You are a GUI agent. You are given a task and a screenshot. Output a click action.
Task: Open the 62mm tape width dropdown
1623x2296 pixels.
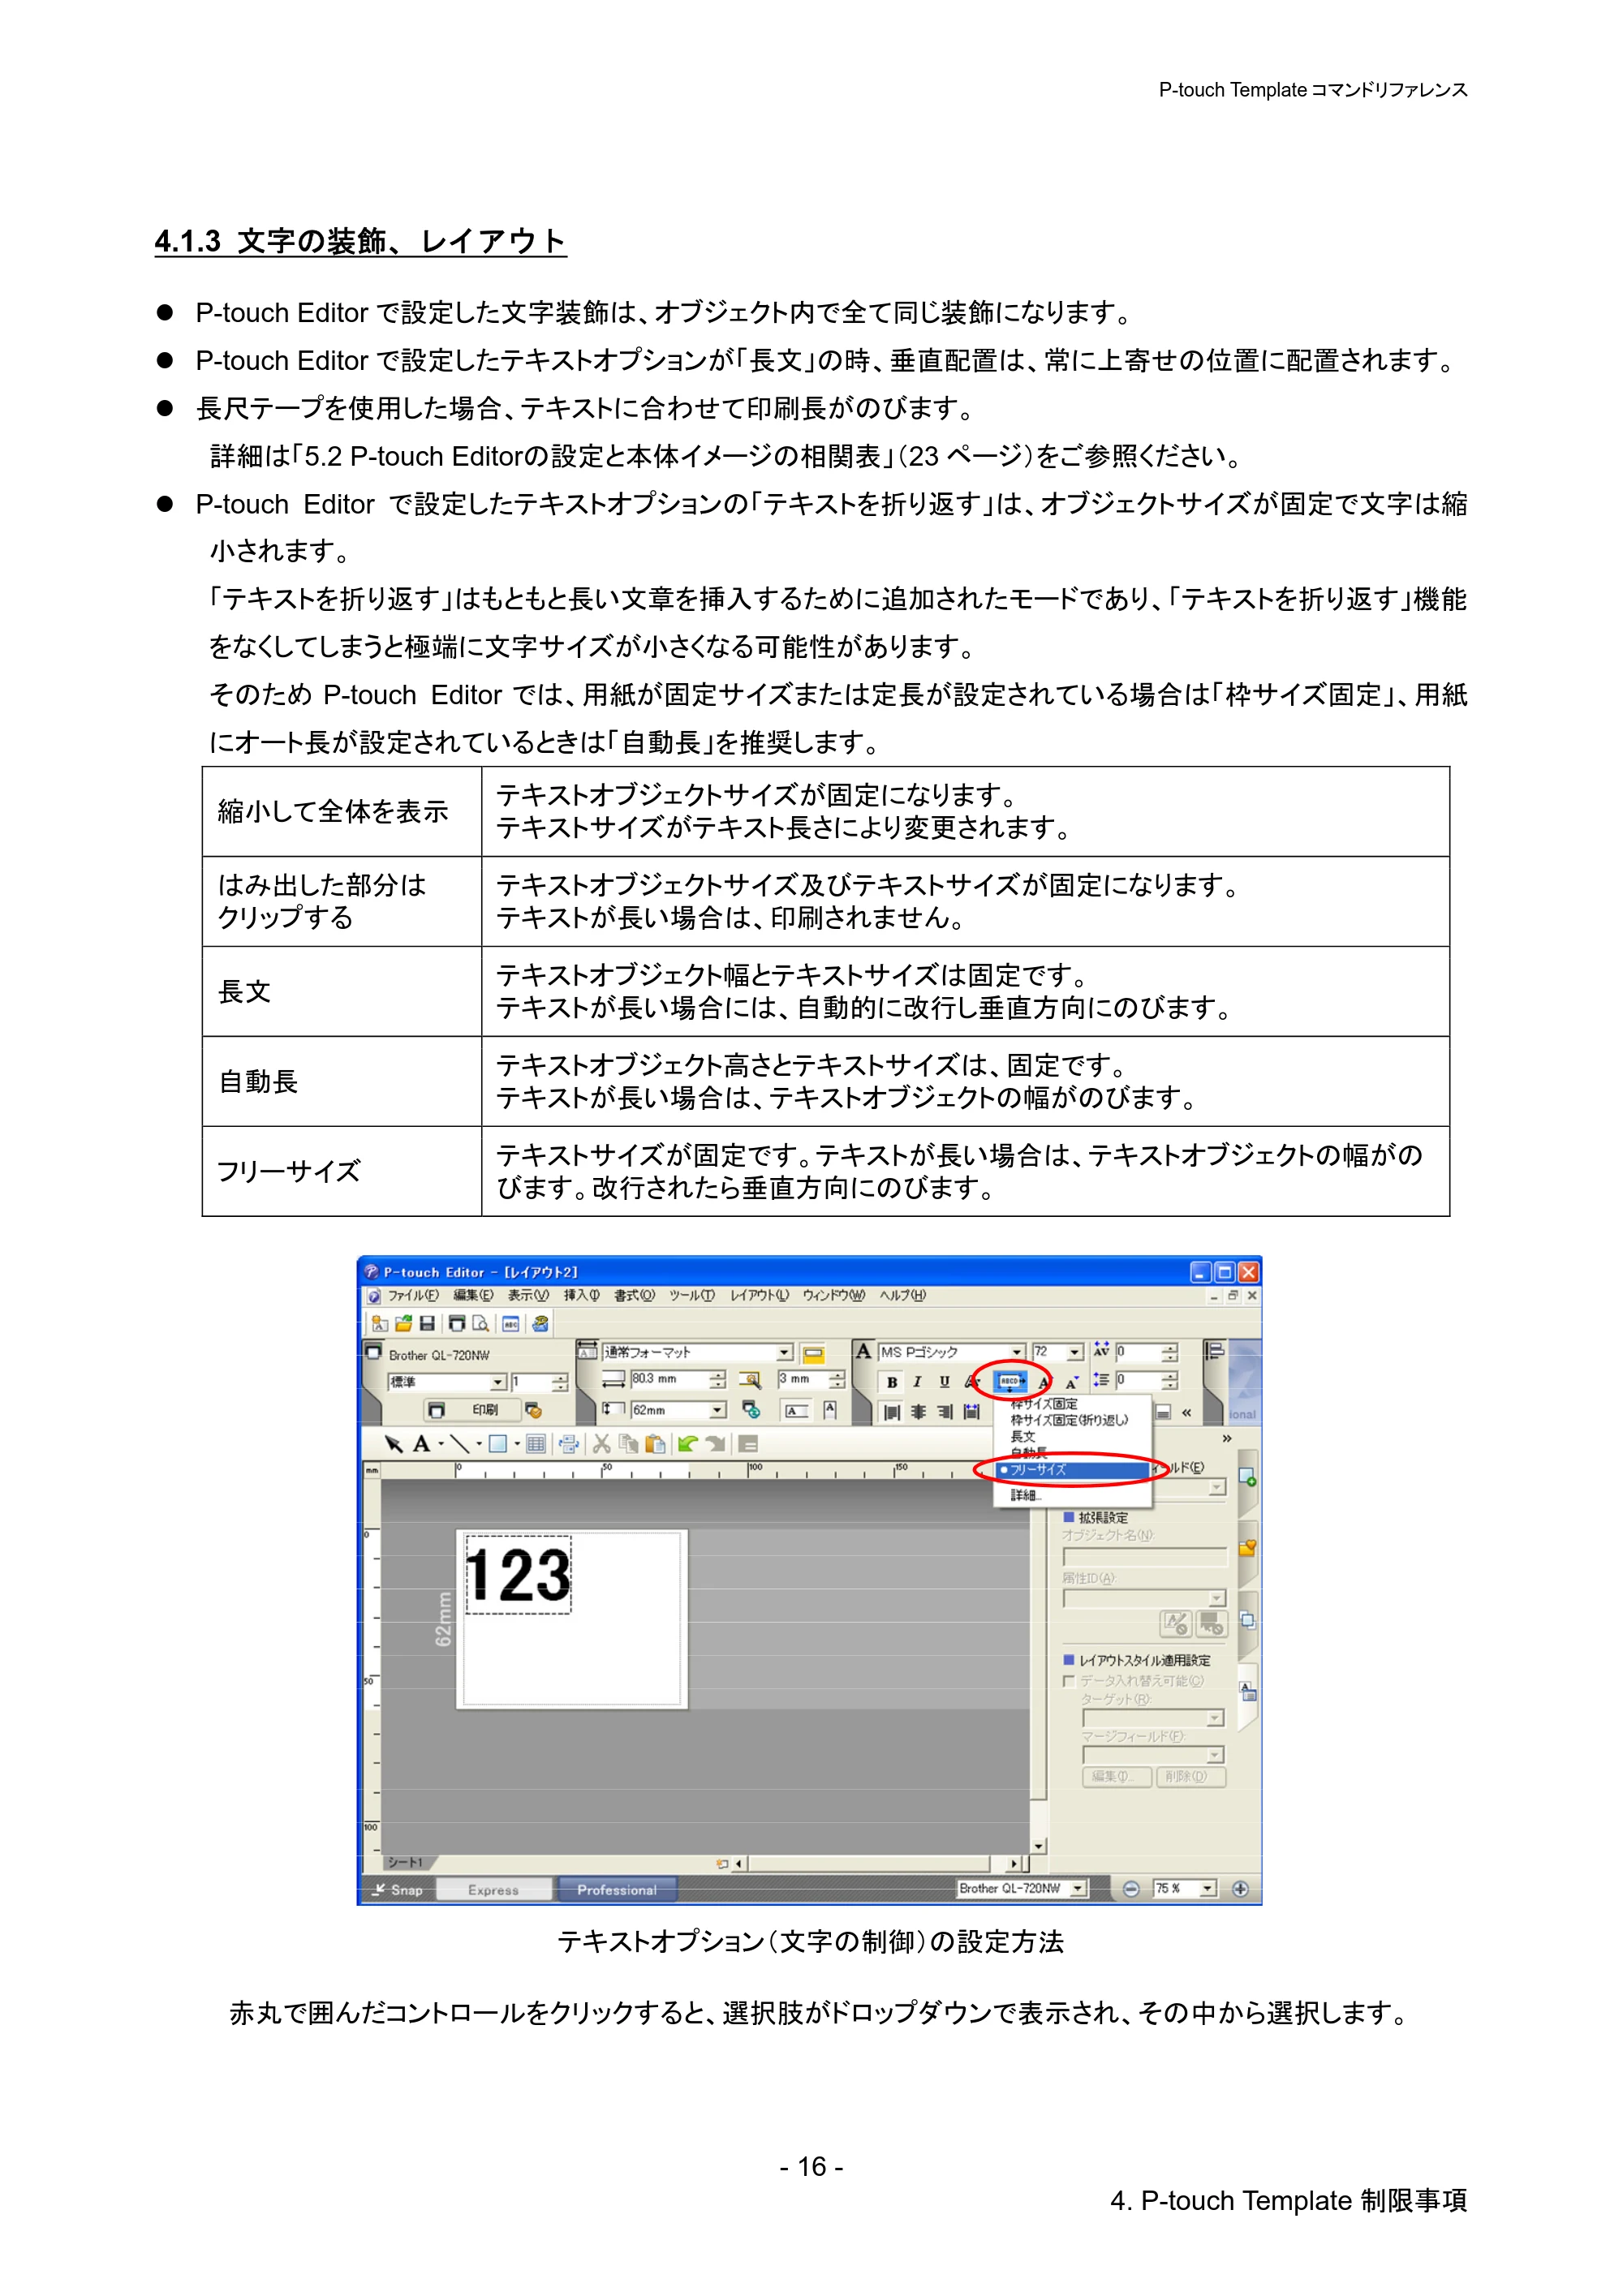click(718, 1410)
